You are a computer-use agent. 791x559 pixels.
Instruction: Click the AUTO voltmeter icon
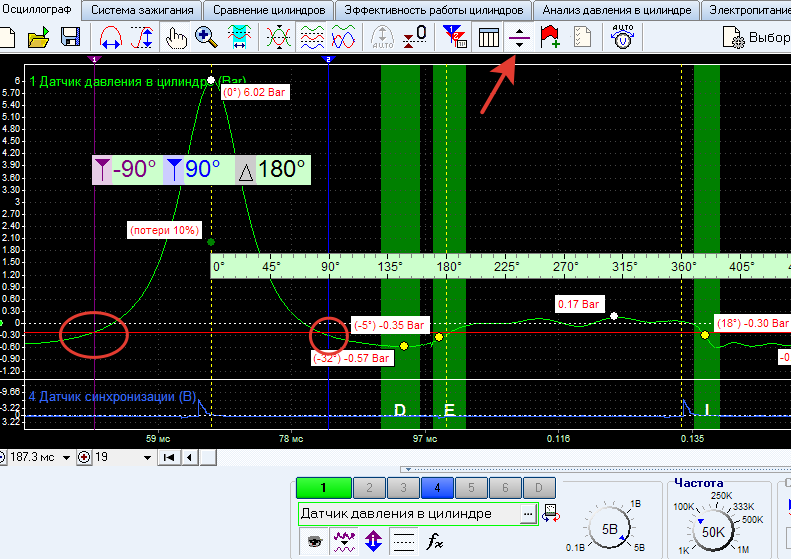tap(623, 36)
